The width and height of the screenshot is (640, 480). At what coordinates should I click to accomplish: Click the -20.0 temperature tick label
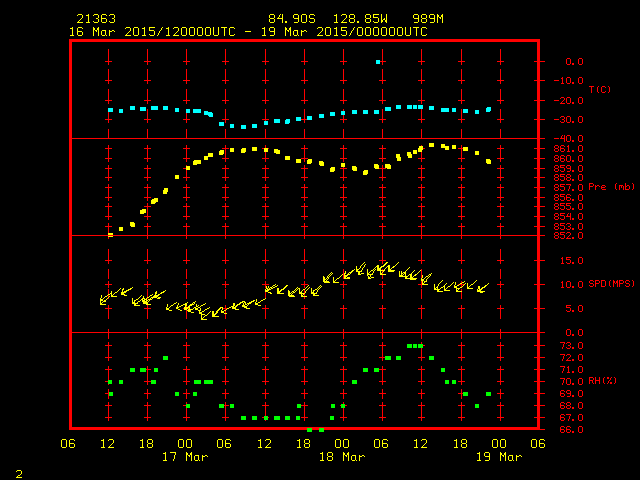click(x=569, y=100)
